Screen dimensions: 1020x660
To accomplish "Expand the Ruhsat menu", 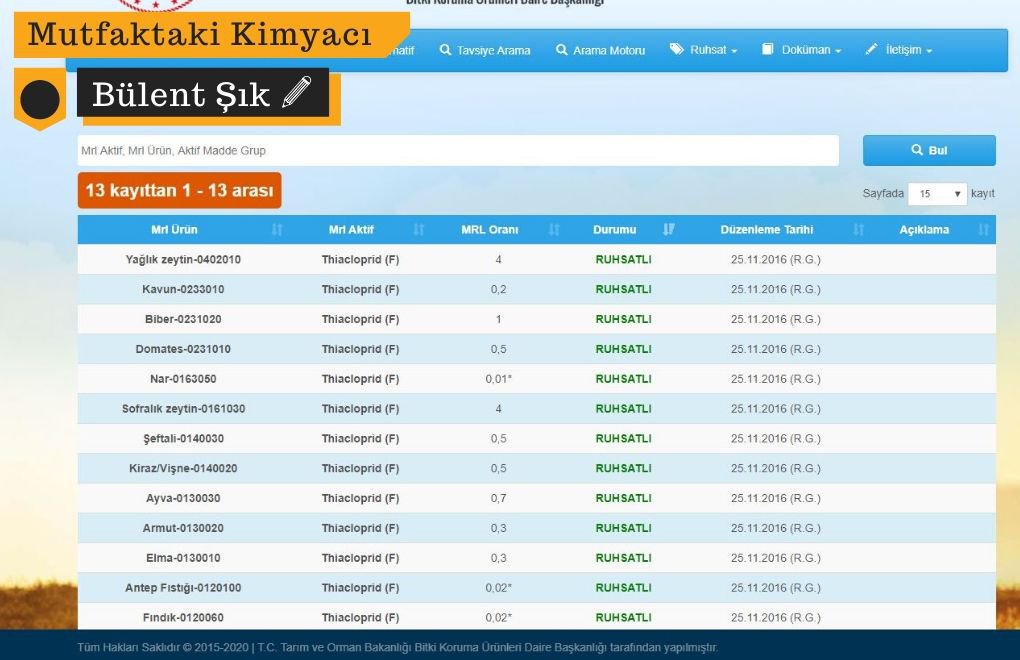I will click(x=704, y=49).
